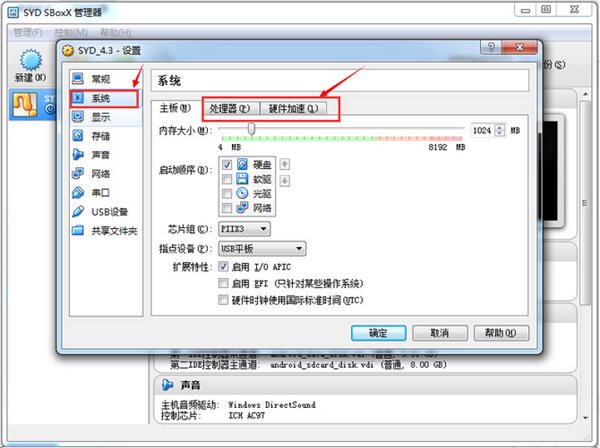This screenshot has width=600, height=448.
Task: Open USB设备 settings category
Action: click(x=105, y=212)
